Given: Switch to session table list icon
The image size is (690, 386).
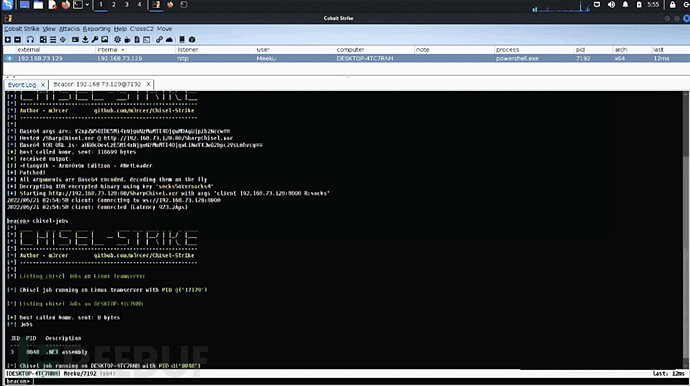Looking at the screenshot, I should tap(53, 40).
